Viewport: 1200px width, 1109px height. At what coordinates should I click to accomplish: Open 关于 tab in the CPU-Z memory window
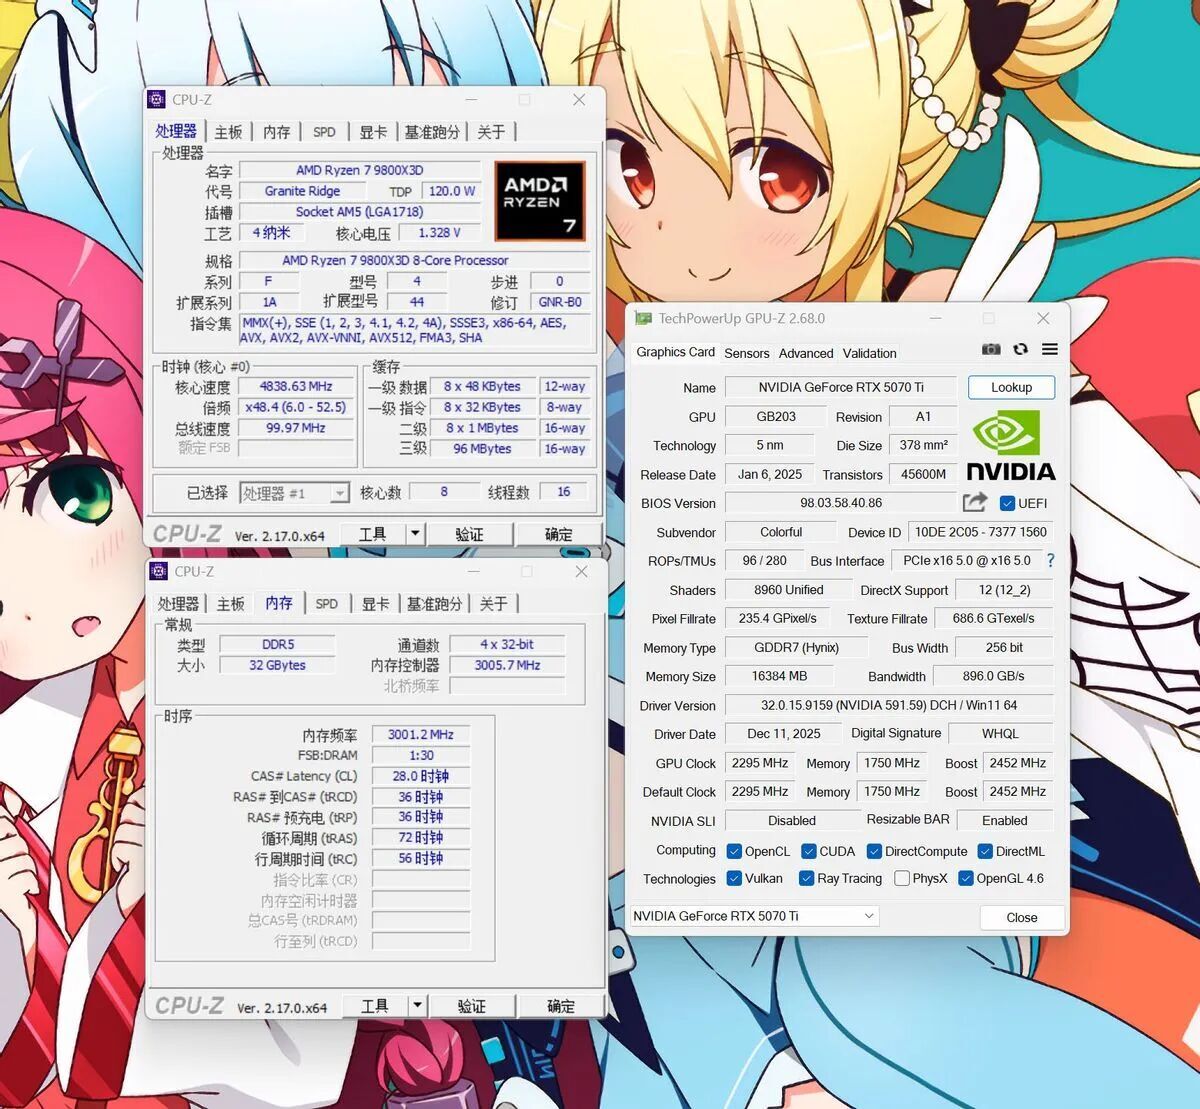493,604
